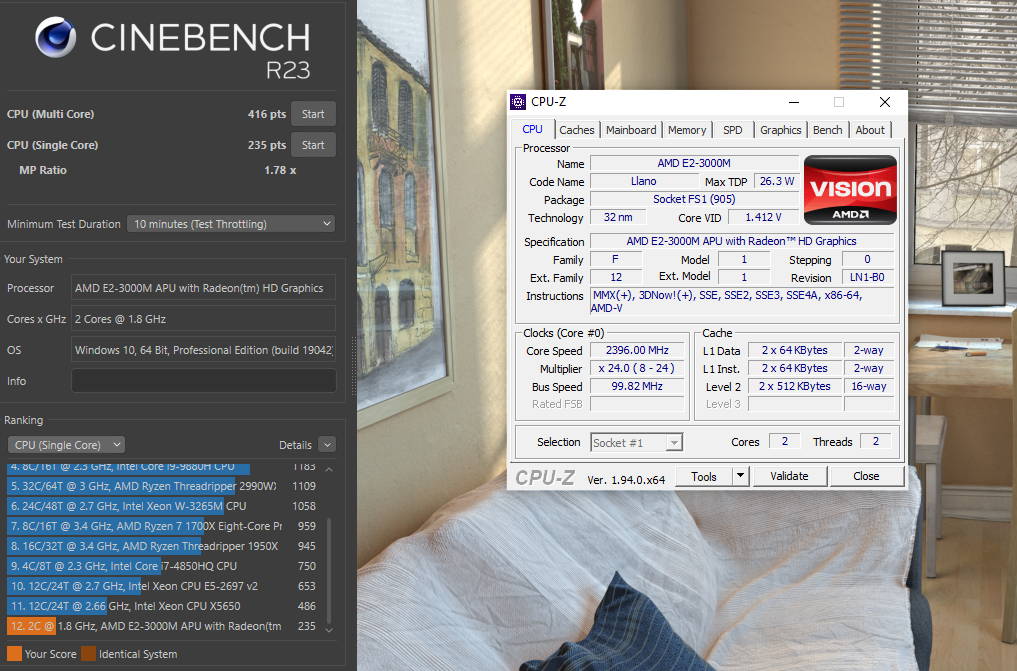Screen dimensions: 1017x671
Task: Click the orange Your Score legend swatch
Action: coord(14,653)
